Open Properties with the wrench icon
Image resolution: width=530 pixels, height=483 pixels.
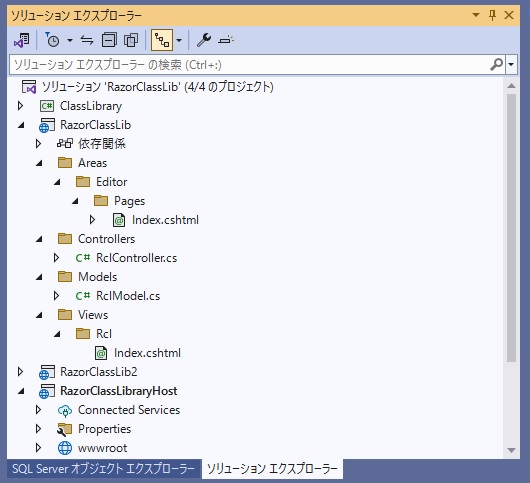point(204,40)
